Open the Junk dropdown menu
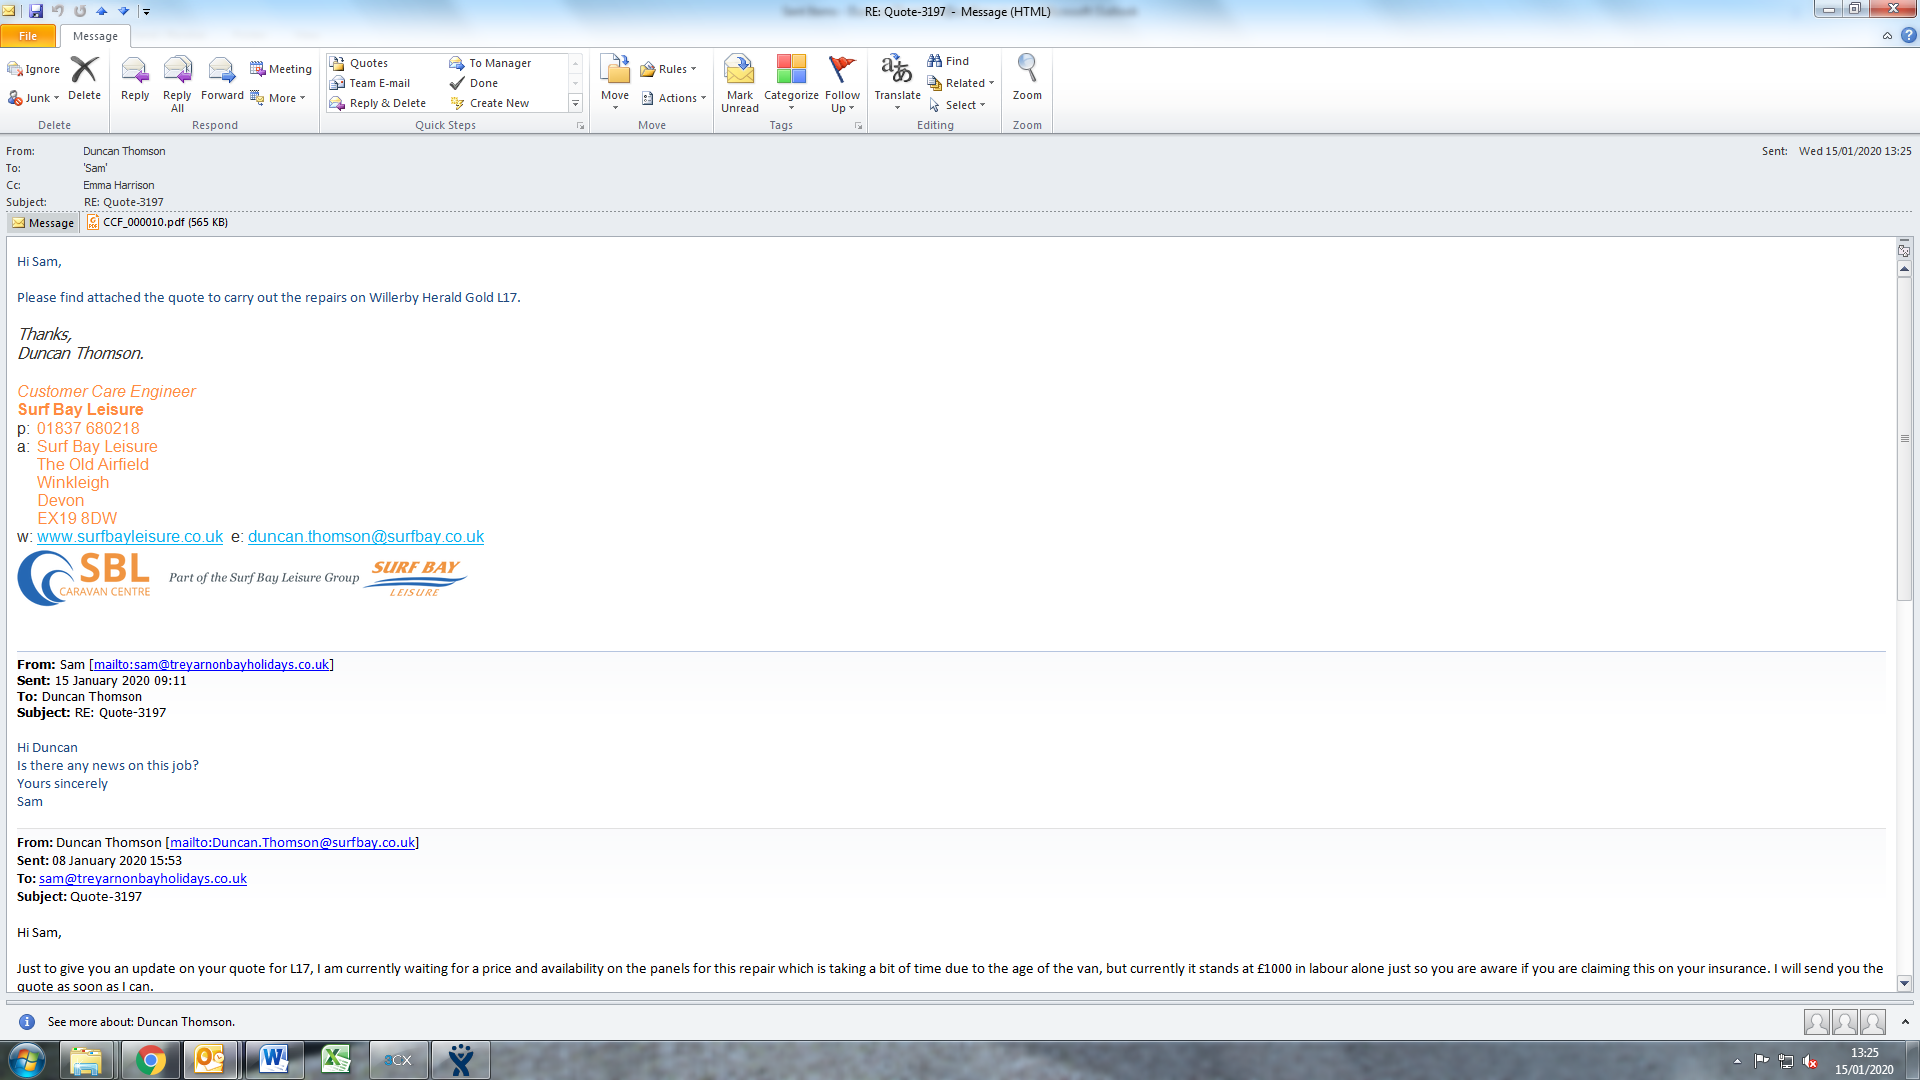This screenshot has height=1080, width=1920. coord(37,98)
